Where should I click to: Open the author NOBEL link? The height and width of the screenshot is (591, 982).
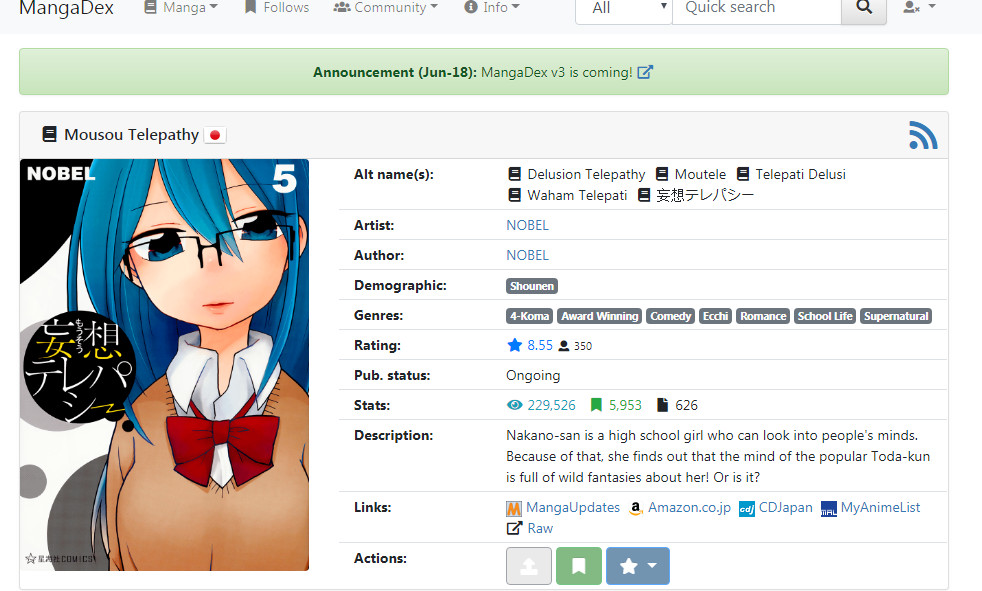point(527,255)
